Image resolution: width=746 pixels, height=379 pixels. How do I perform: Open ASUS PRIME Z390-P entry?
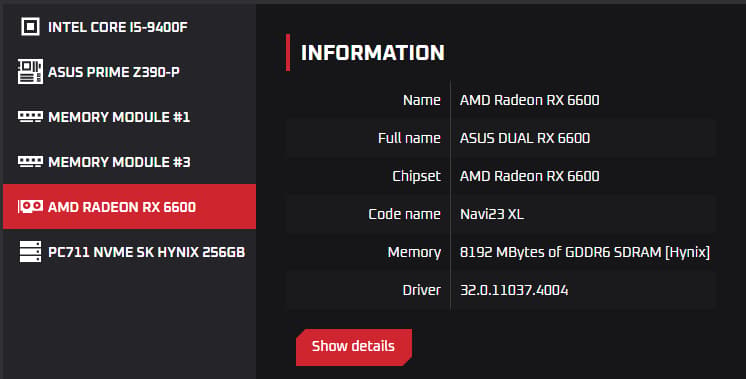[x=129, y=72]
